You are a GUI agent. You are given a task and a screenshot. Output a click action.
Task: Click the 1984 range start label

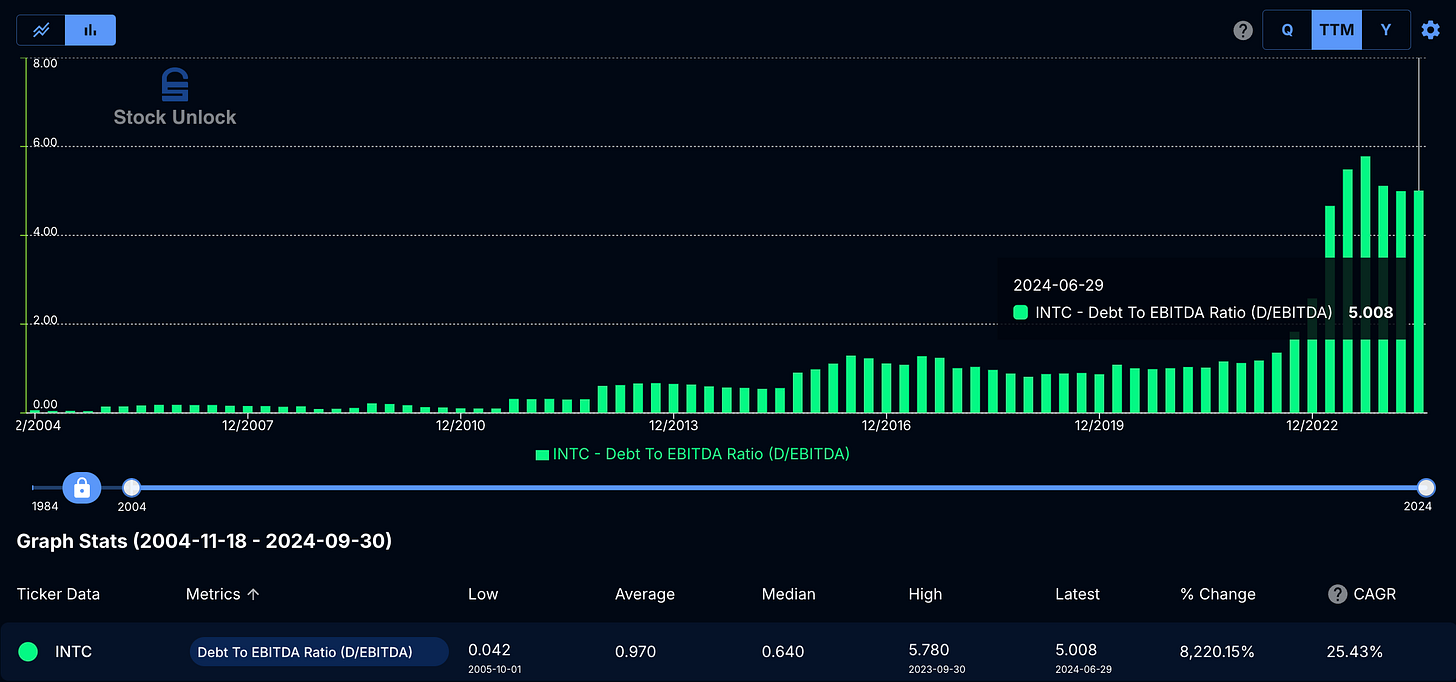[45, 507]
